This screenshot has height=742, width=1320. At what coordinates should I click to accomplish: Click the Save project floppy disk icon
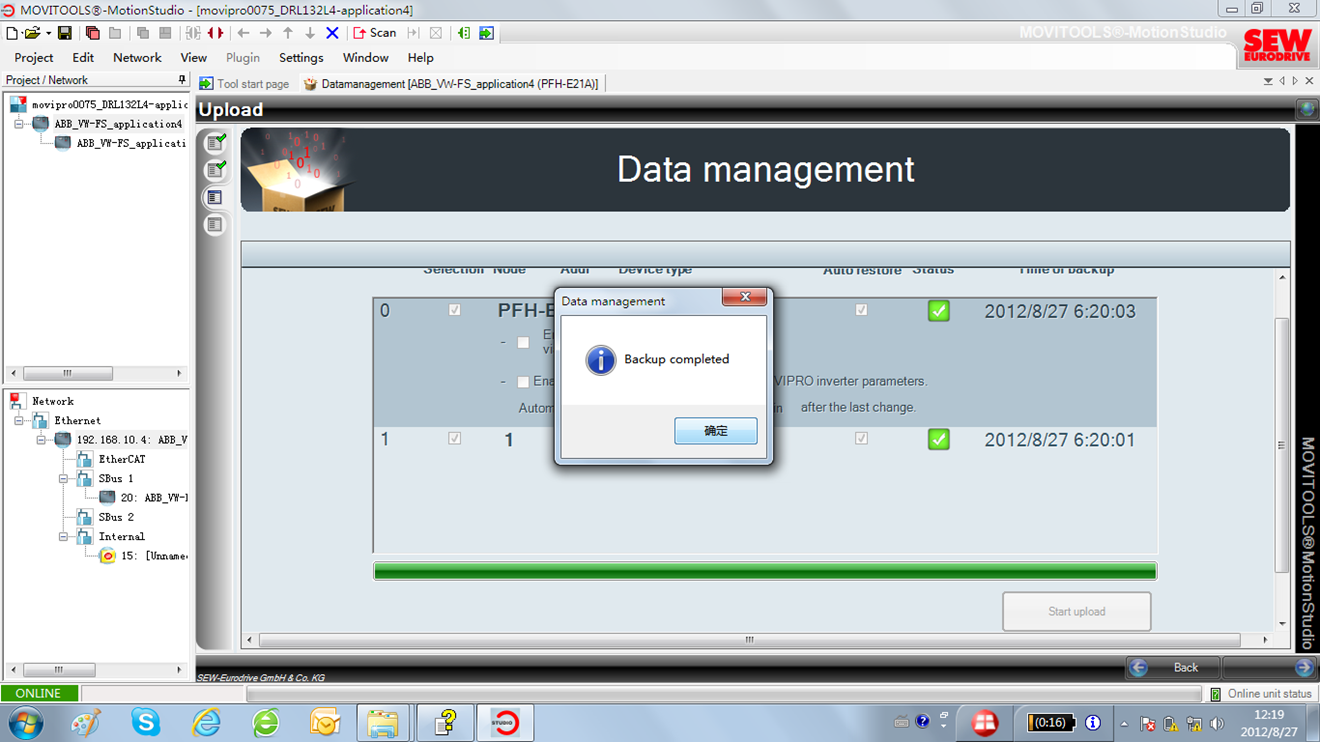click(x=65, y=33)
